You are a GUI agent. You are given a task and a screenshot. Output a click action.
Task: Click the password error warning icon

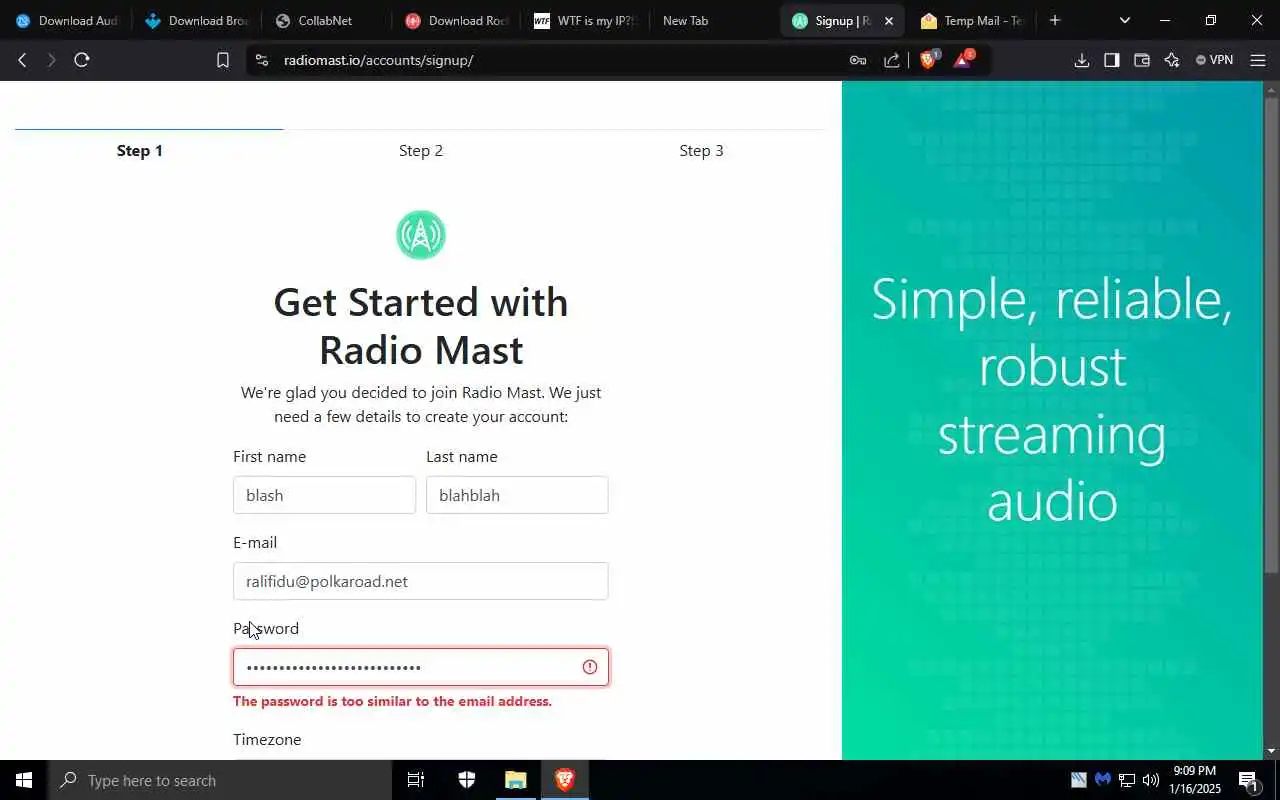pyautogui.click(x=590, y=667)
